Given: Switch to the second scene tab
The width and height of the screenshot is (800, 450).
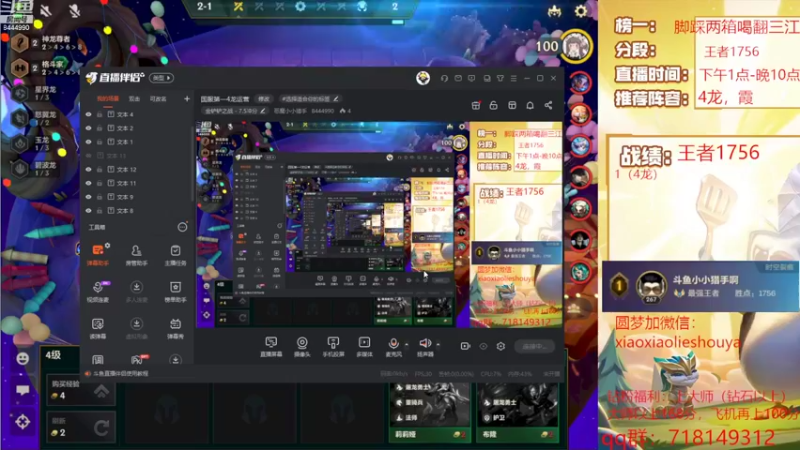Looking at the screenshot, I should 134,98.
